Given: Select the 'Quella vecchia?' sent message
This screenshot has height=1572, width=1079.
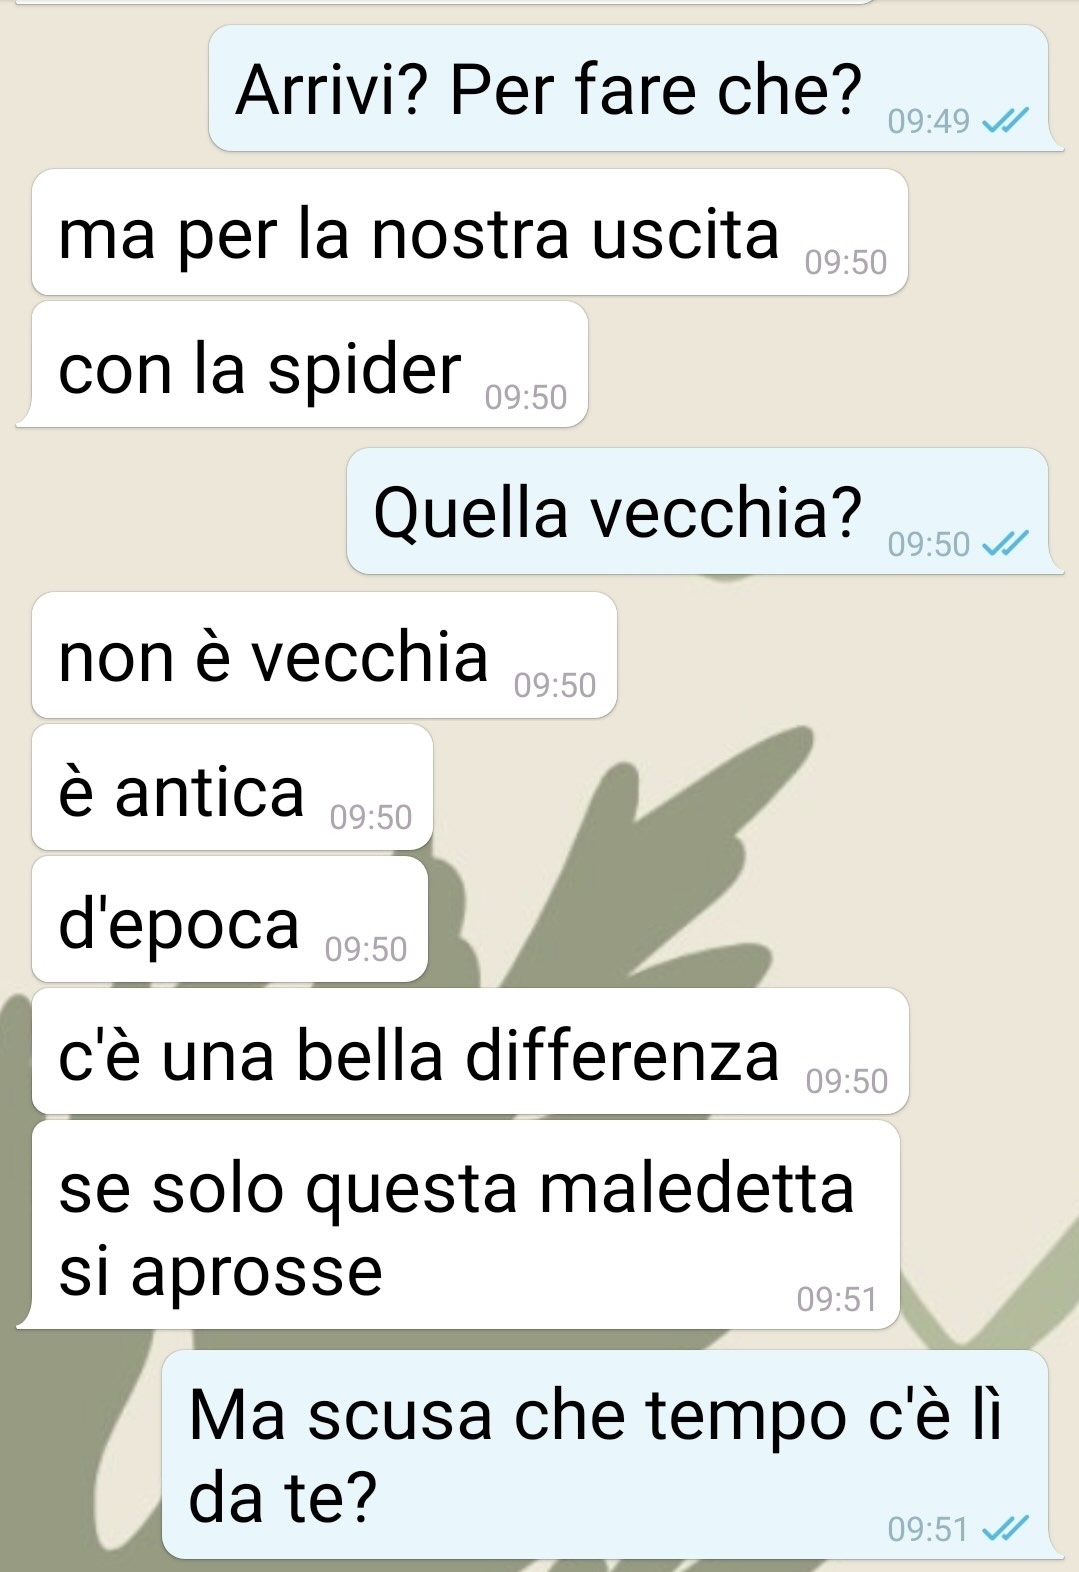Looking at the screenshot, I should pyautogui.click(x=698, y=511).
